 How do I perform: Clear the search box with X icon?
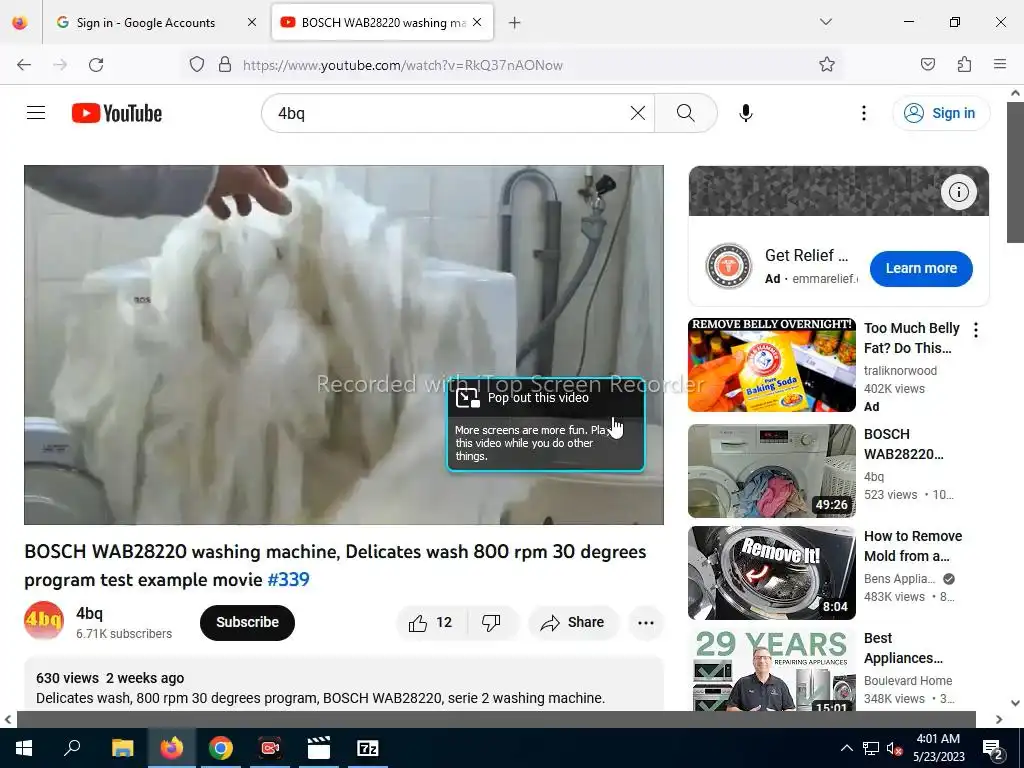[638, 113]
